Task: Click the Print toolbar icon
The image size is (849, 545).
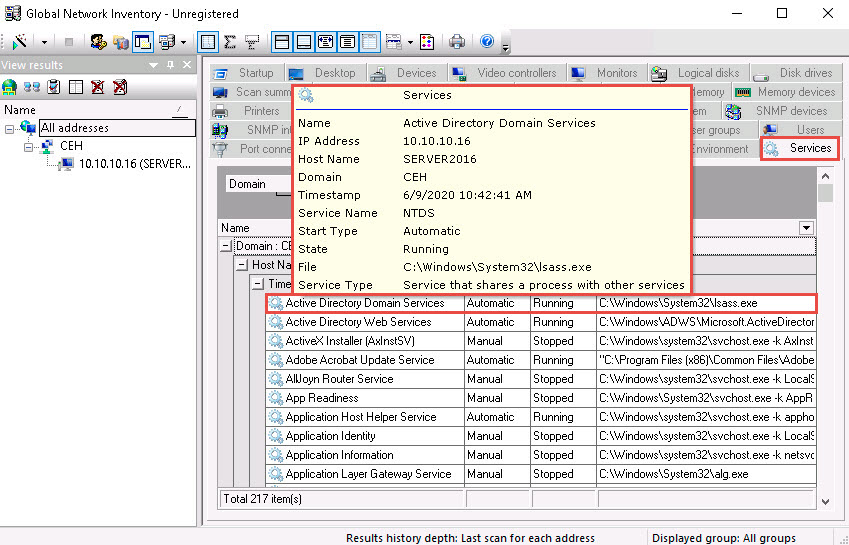Action: click(457, 42)
